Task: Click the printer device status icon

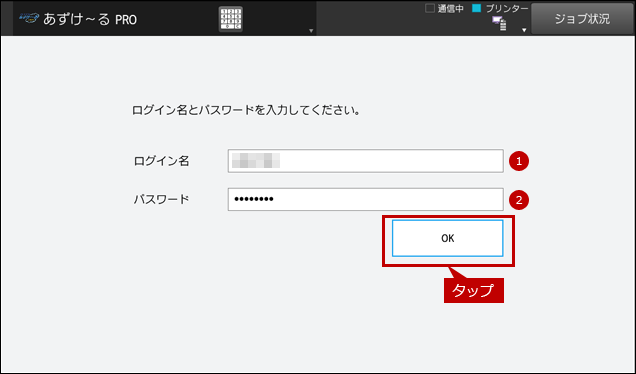Action: 499,24
